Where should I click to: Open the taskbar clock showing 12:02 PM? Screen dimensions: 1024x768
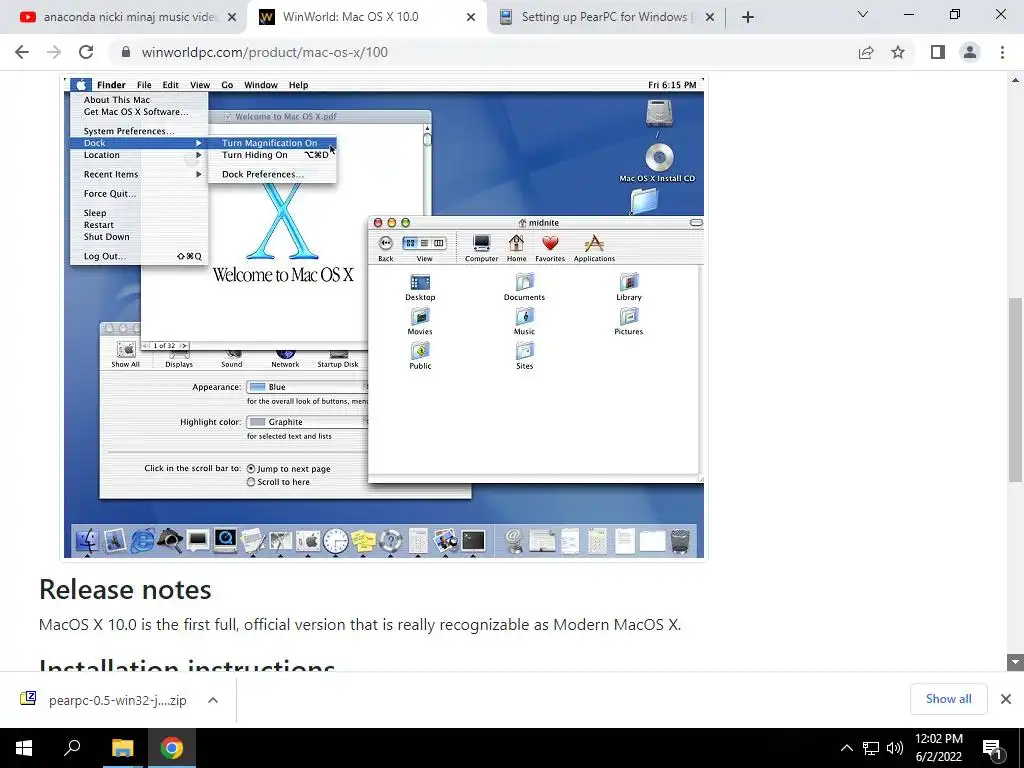click(x=939, y=748)
